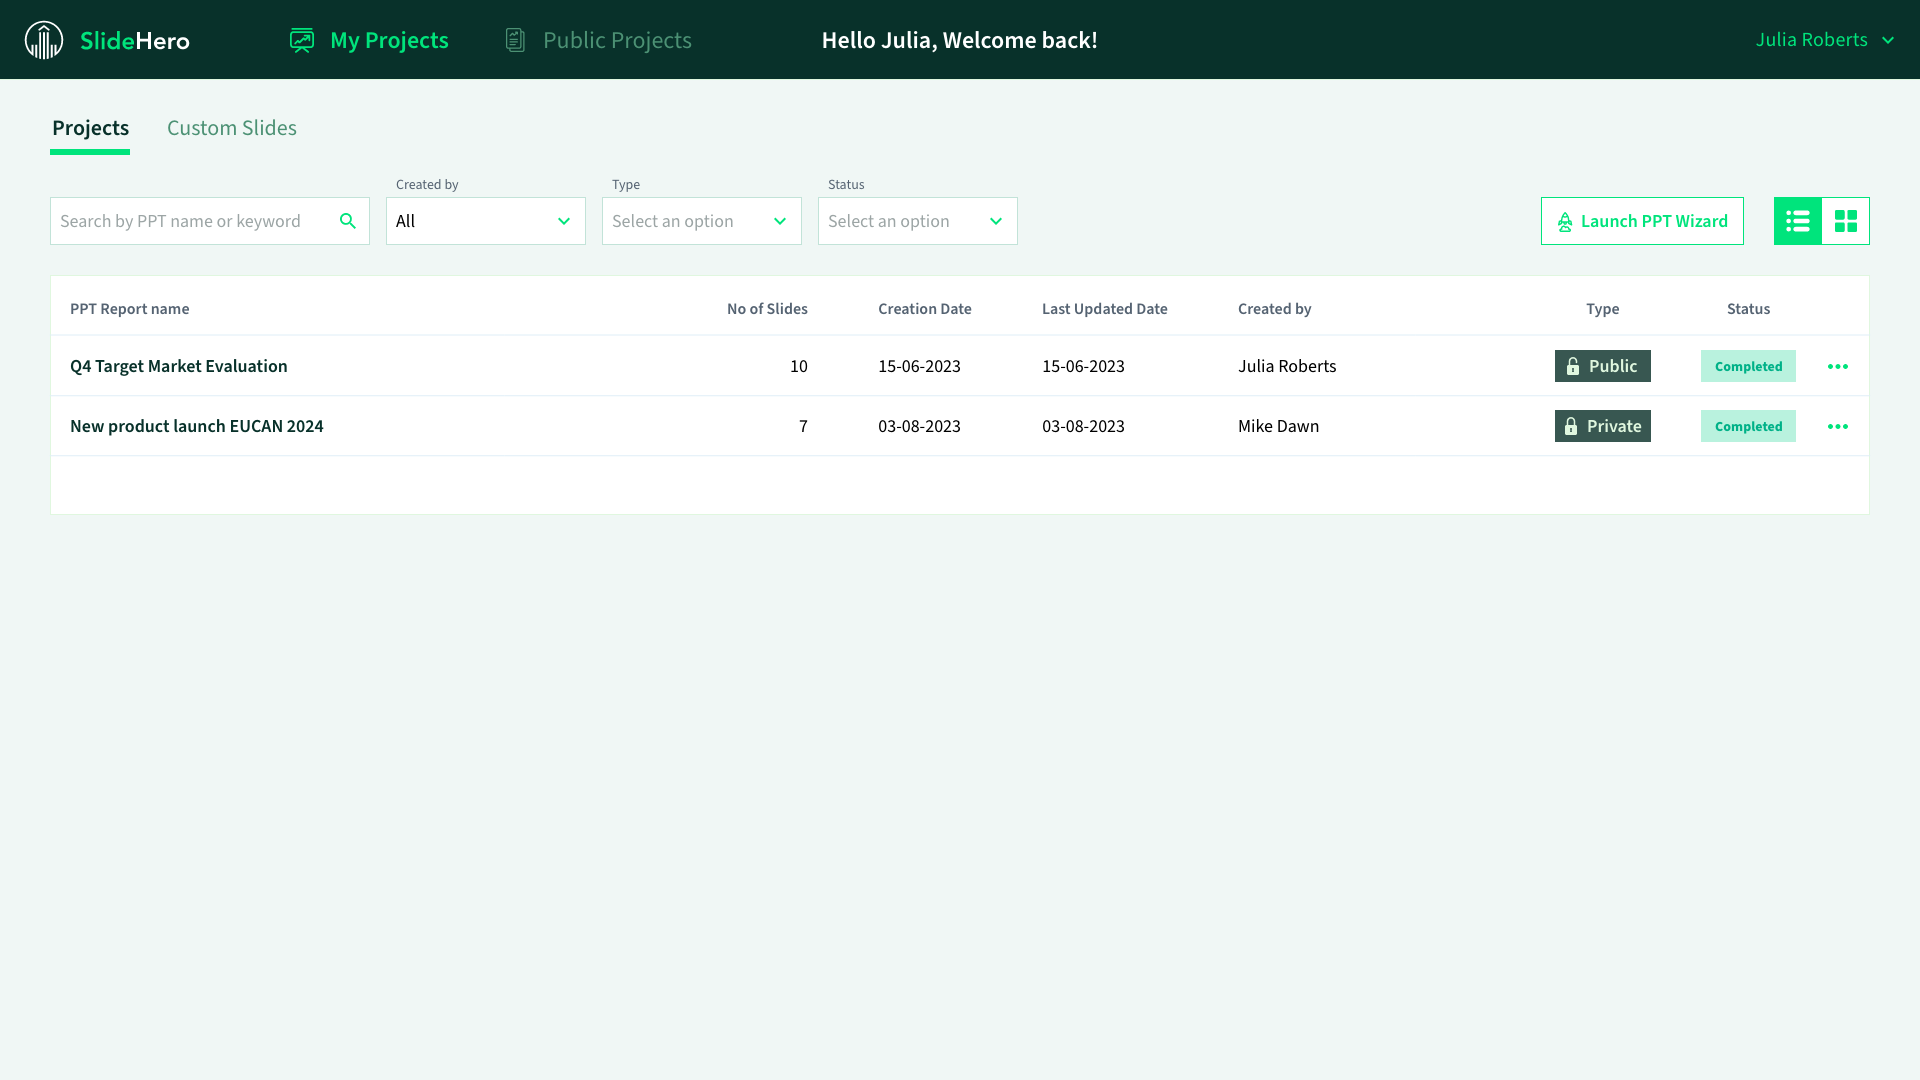Open the Status filter dropdown
Image resolution: width=1920 pixels, height=1080 pixels.
pos(918,221)
